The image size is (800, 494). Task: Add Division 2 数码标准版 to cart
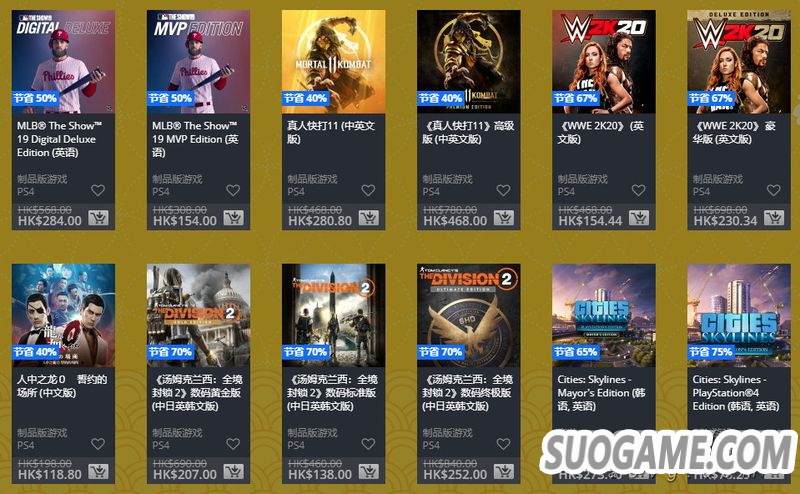point(368,472)
